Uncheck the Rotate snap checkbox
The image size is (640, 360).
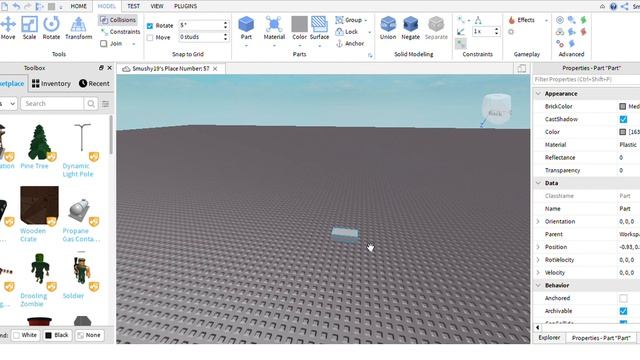pyautogui.click(x=150, y=26)
